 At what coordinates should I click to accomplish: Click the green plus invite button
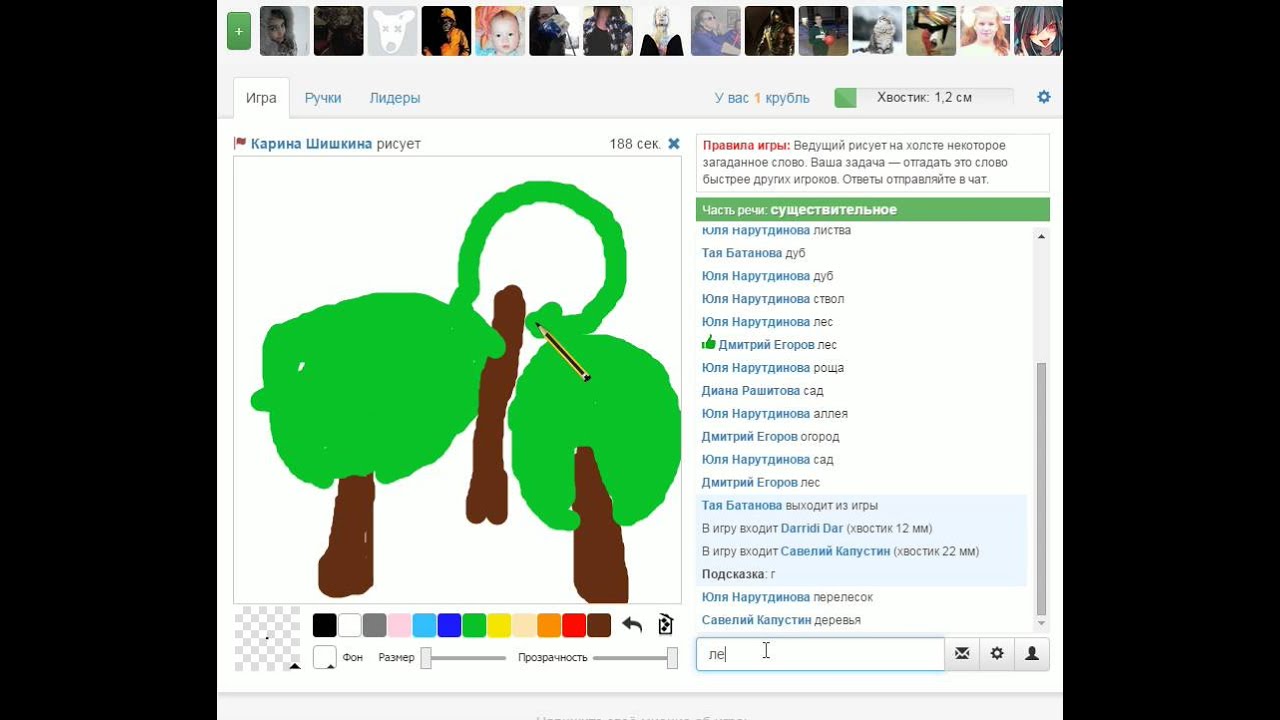pos(239,31)
